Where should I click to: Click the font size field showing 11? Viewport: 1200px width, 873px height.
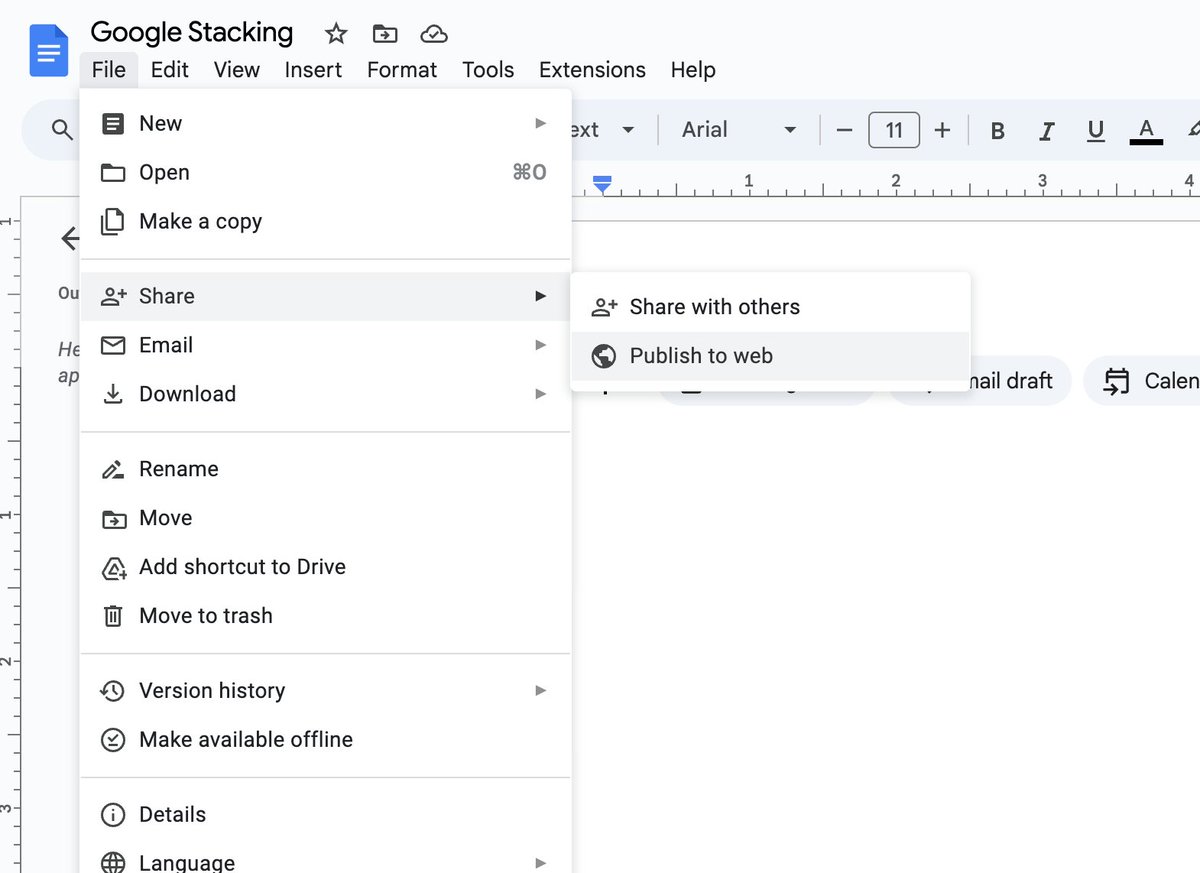[894, 130]
